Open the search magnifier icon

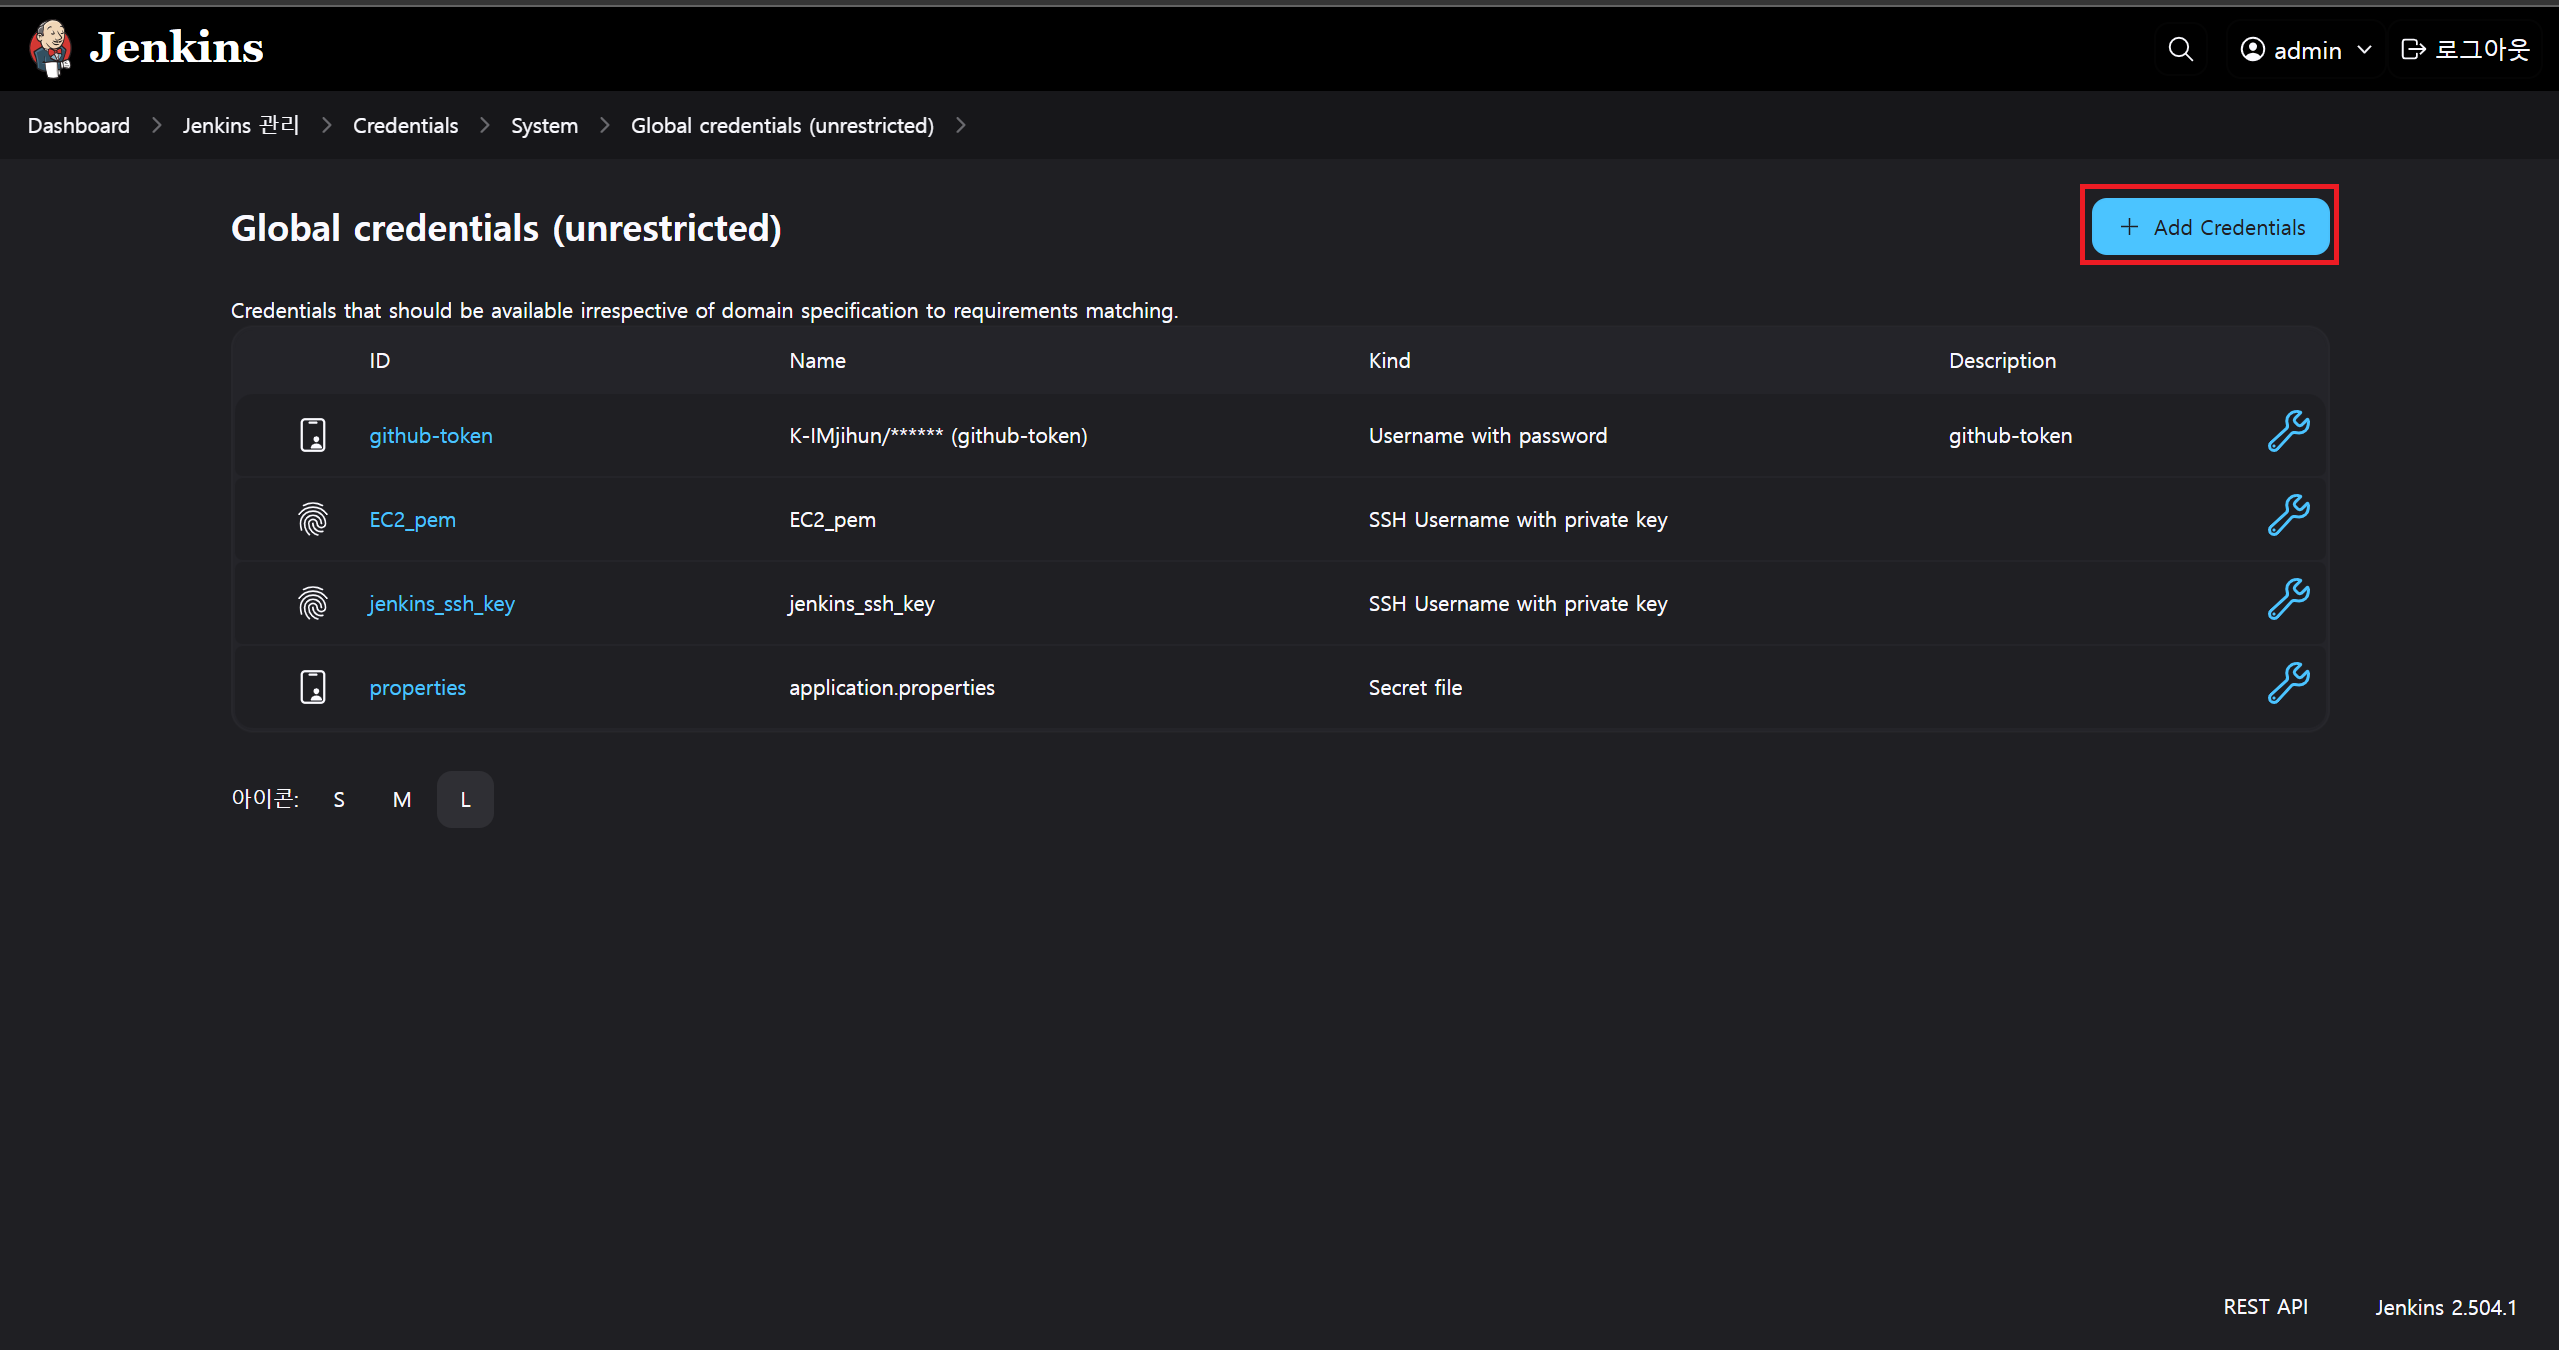(x=2180, y=49)
